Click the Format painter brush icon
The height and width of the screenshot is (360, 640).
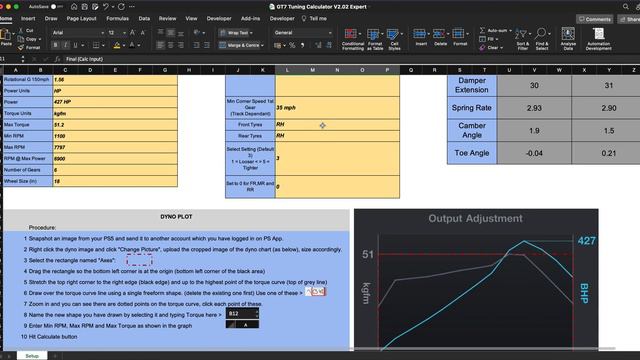click(21, 48)
